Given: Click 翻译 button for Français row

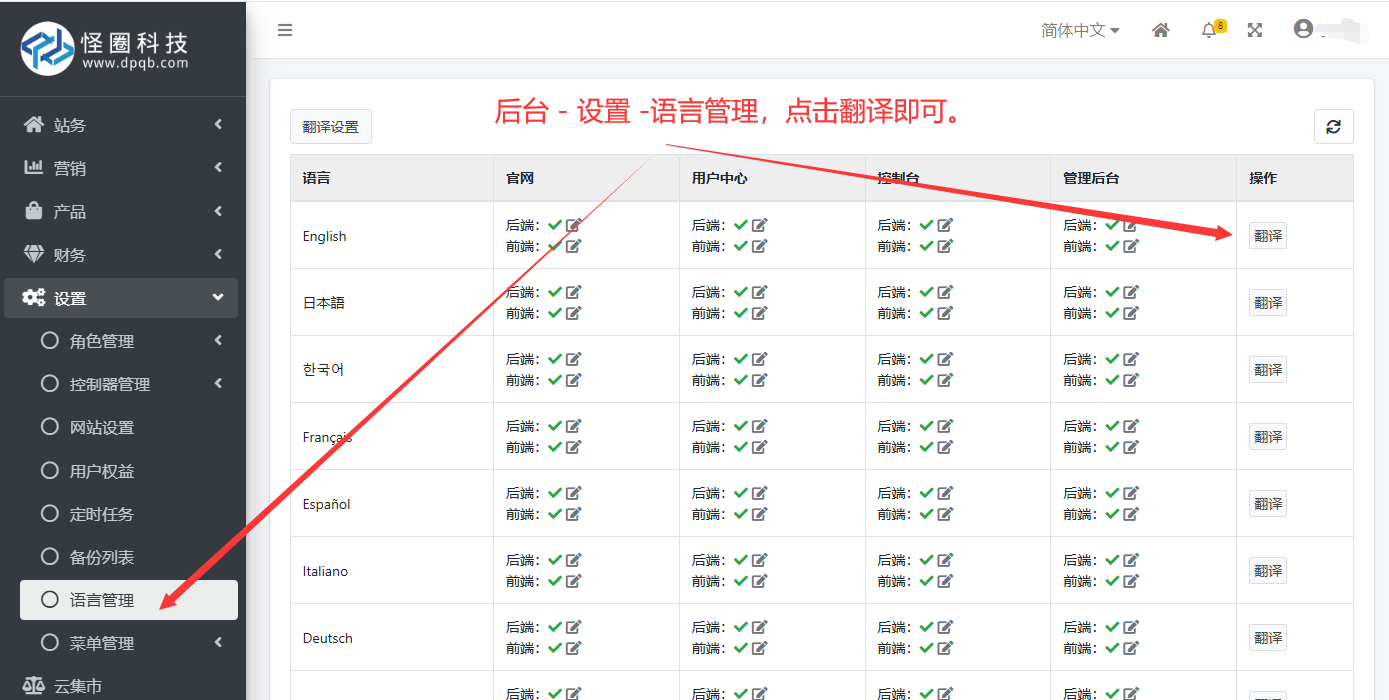Looking at the screenshot, I should [1267, 437].
